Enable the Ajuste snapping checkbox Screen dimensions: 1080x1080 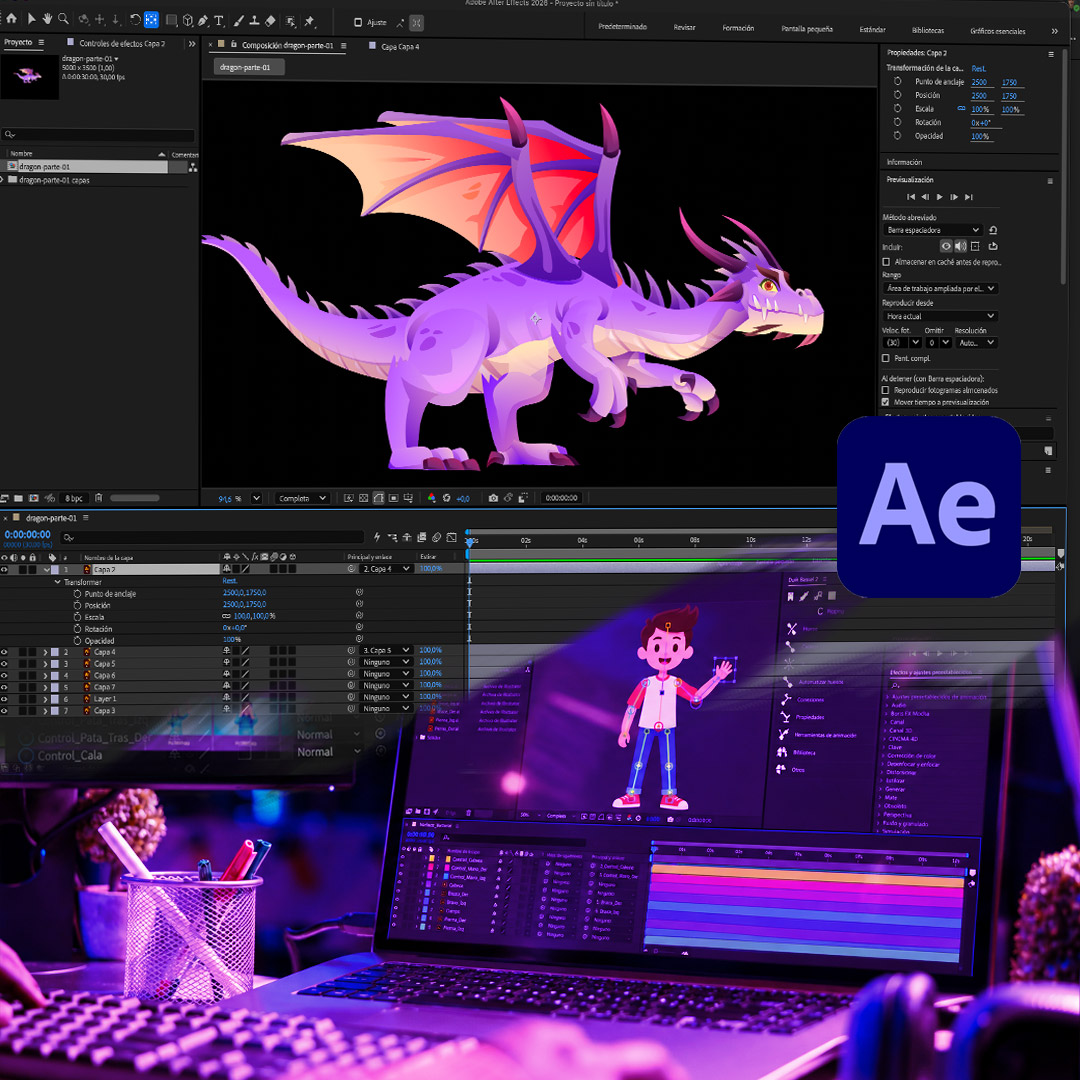357,23
